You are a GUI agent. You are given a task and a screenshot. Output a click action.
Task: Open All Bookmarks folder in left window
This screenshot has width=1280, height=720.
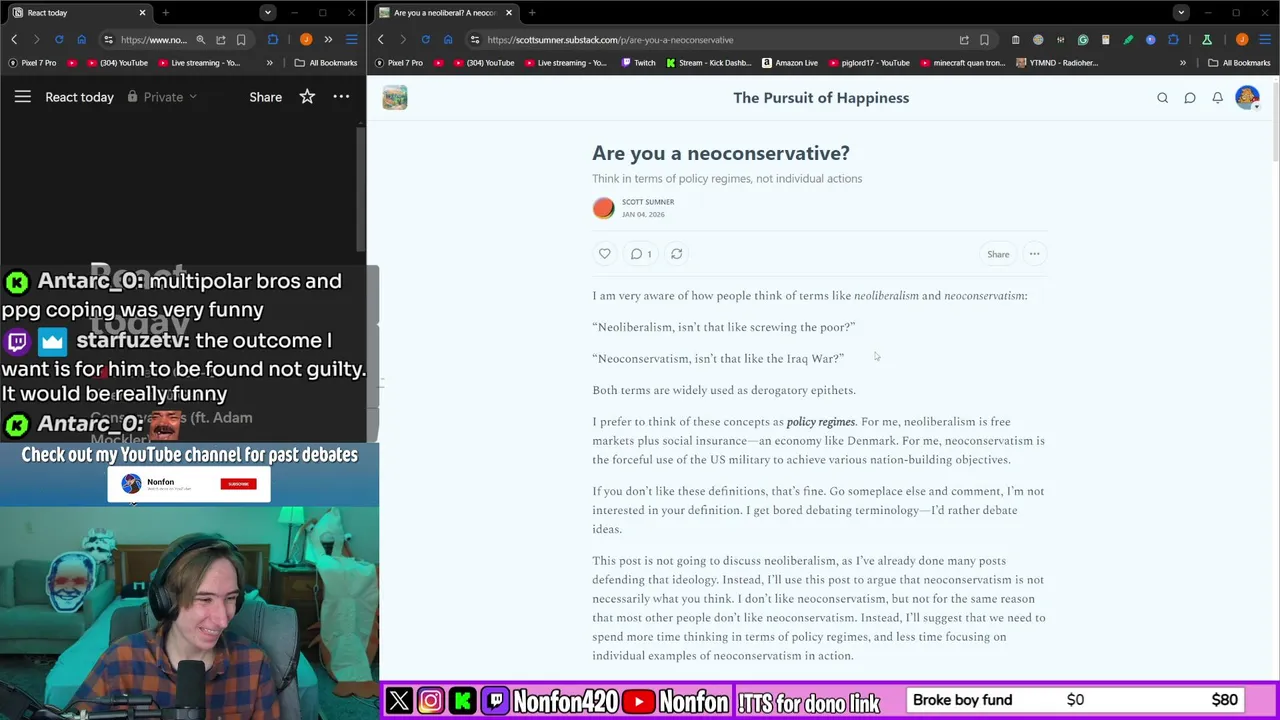pos(325,63)
